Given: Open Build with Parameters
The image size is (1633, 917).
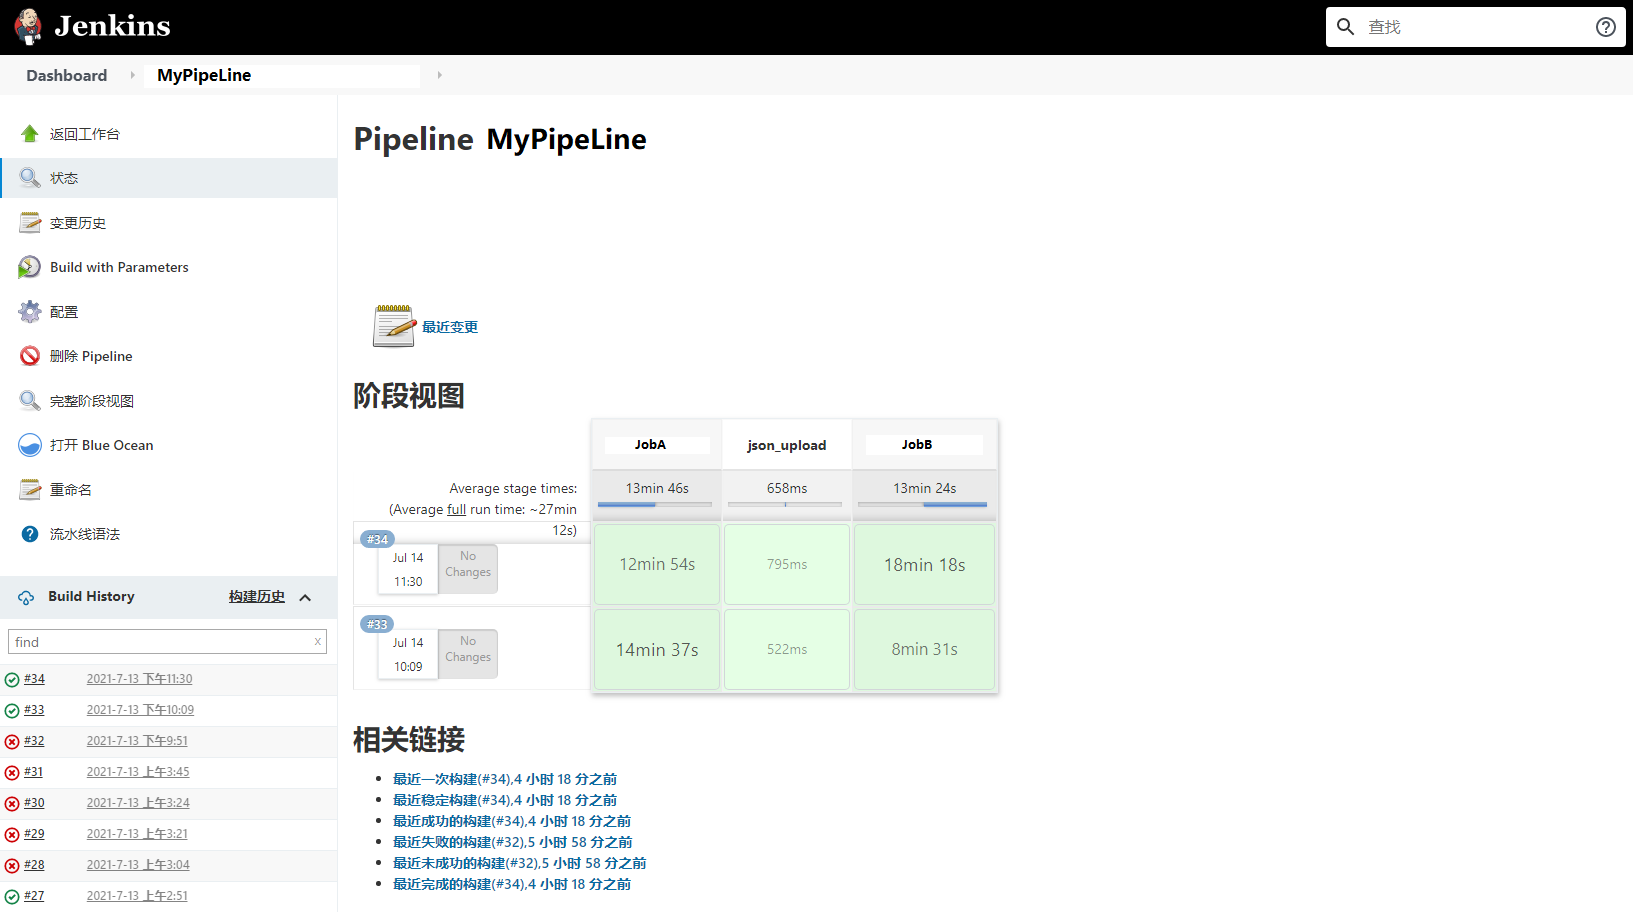Looking at the screenshot, I should coord(117,267).
